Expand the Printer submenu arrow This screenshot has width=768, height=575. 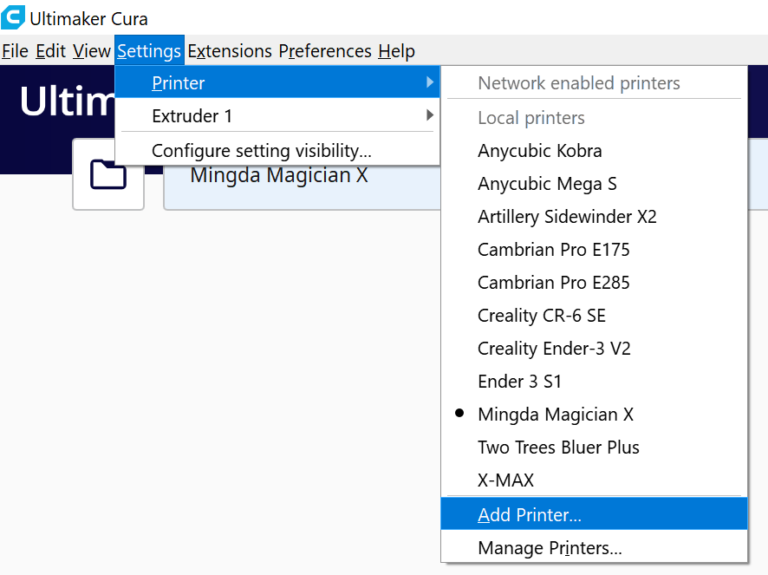pyautogui.click(x=430, y=82)
